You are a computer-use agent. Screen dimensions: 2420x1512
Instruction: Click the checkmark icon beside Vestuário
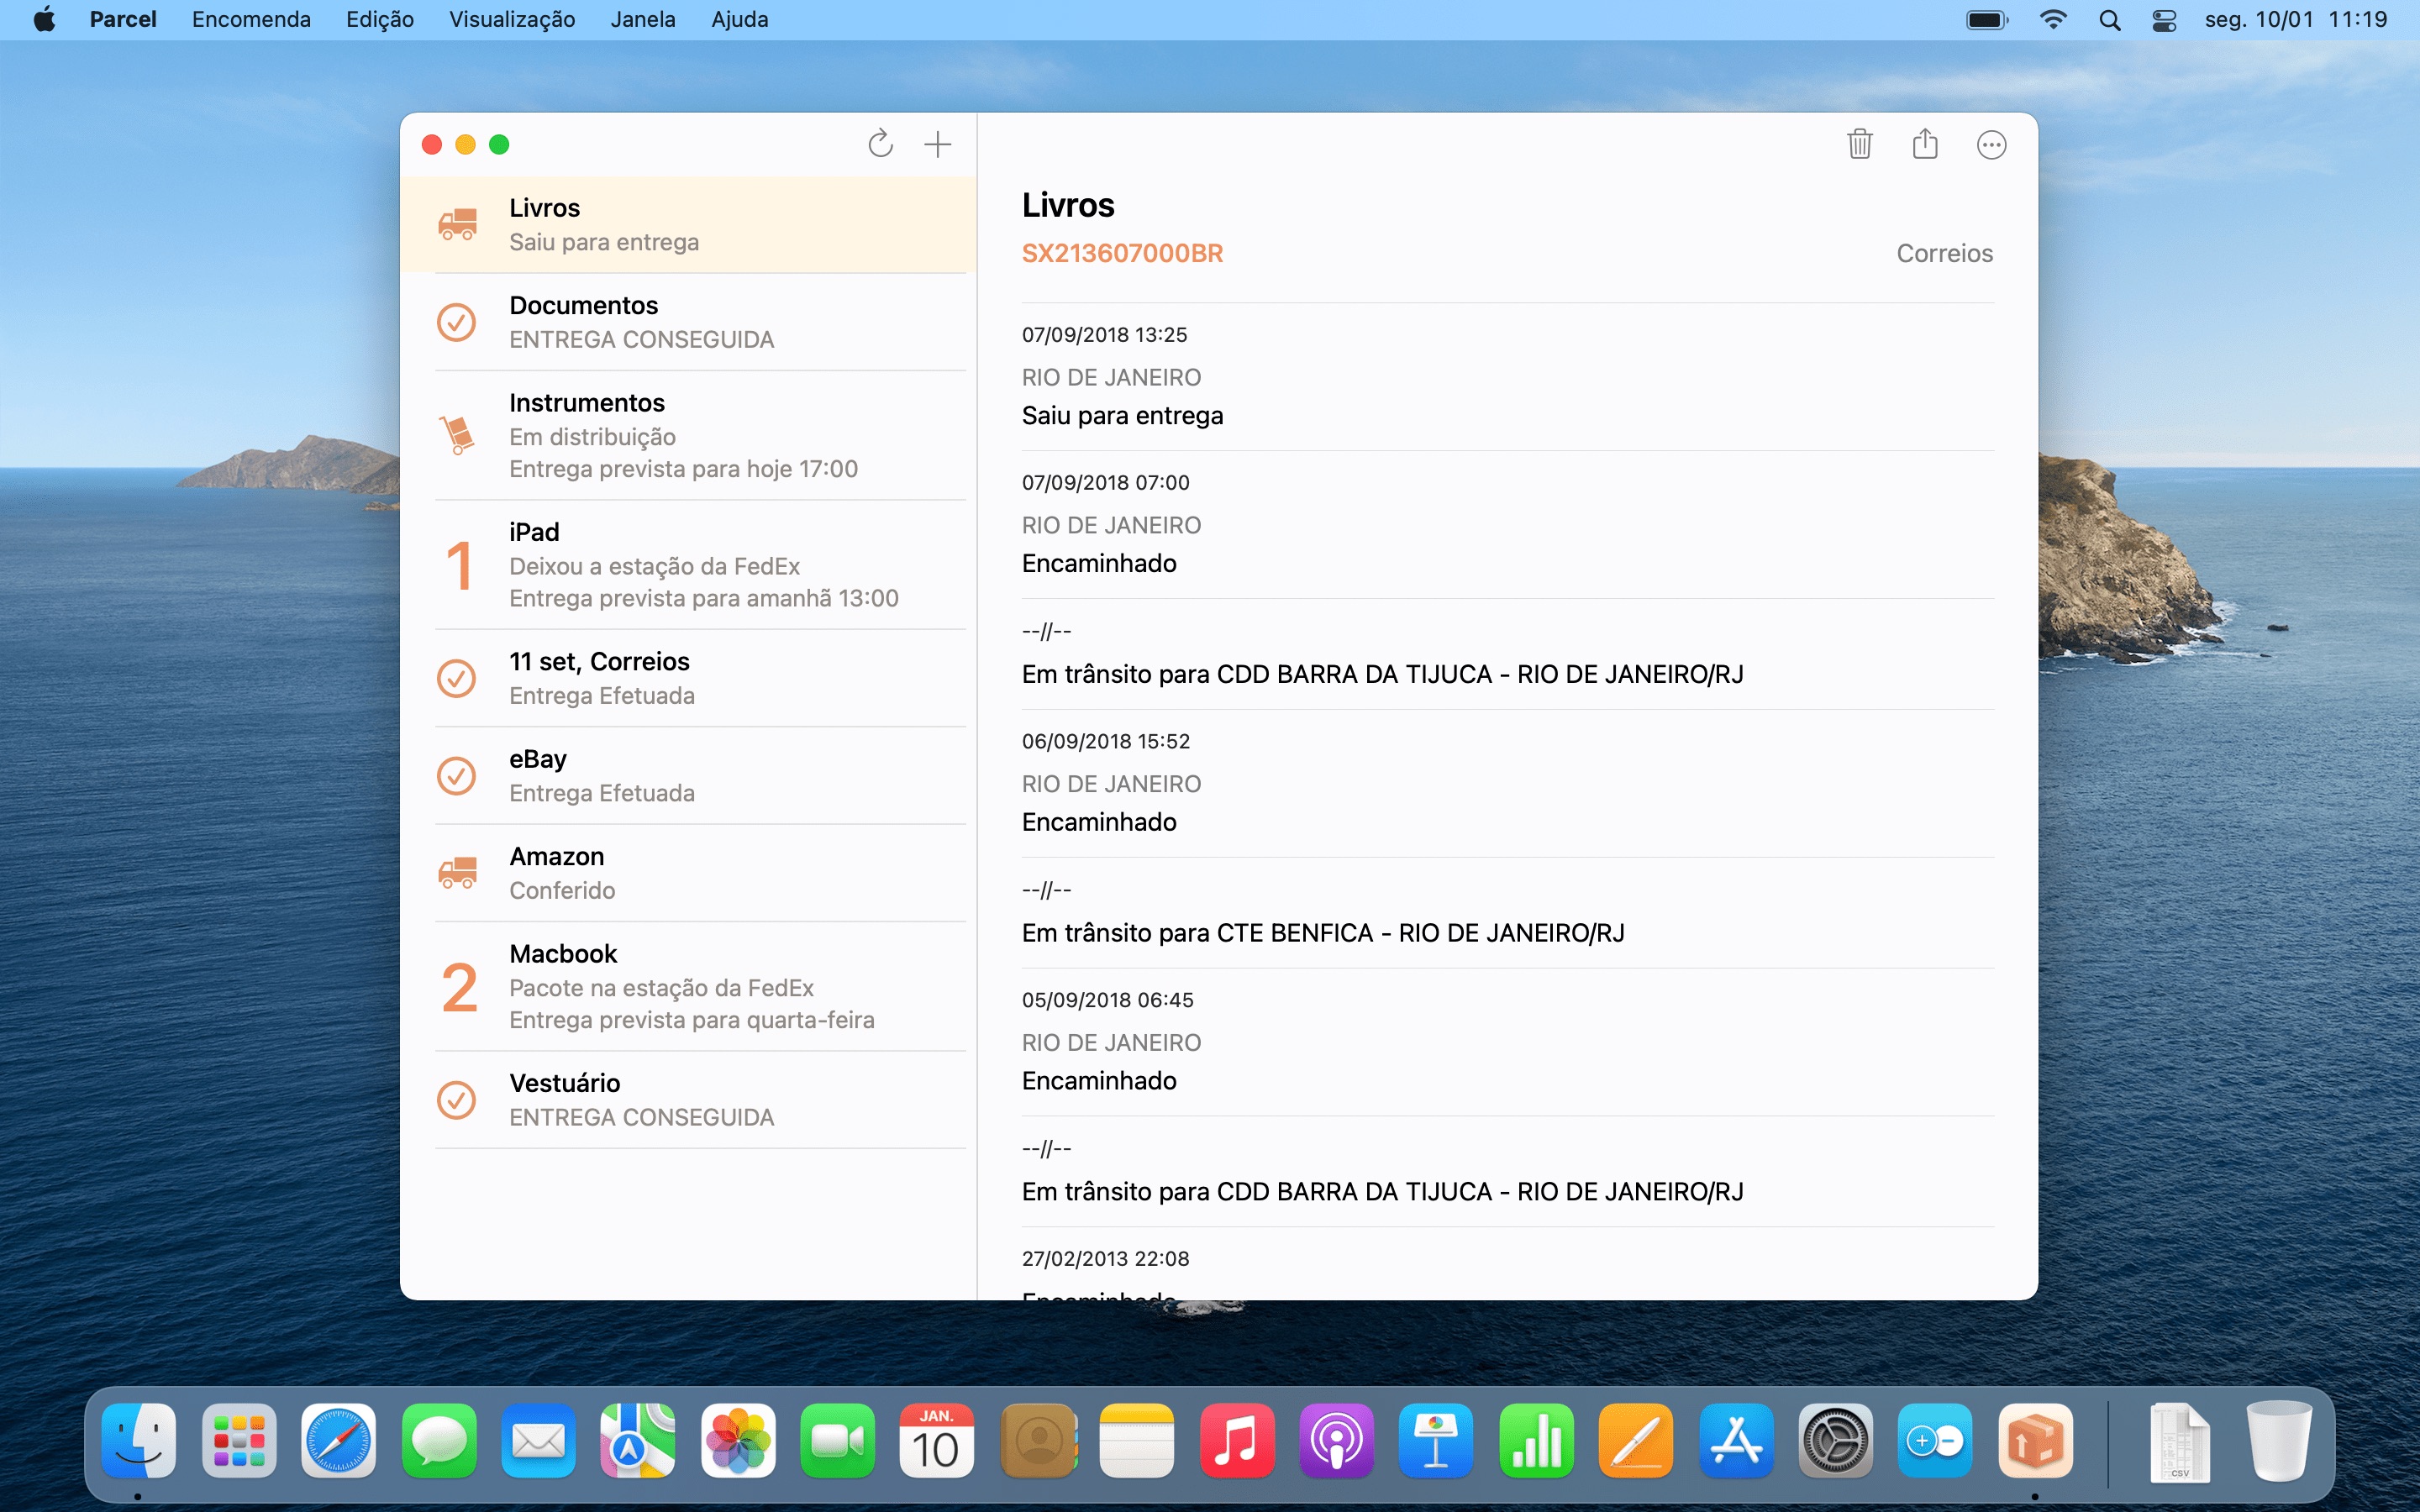click(457, 1100)
